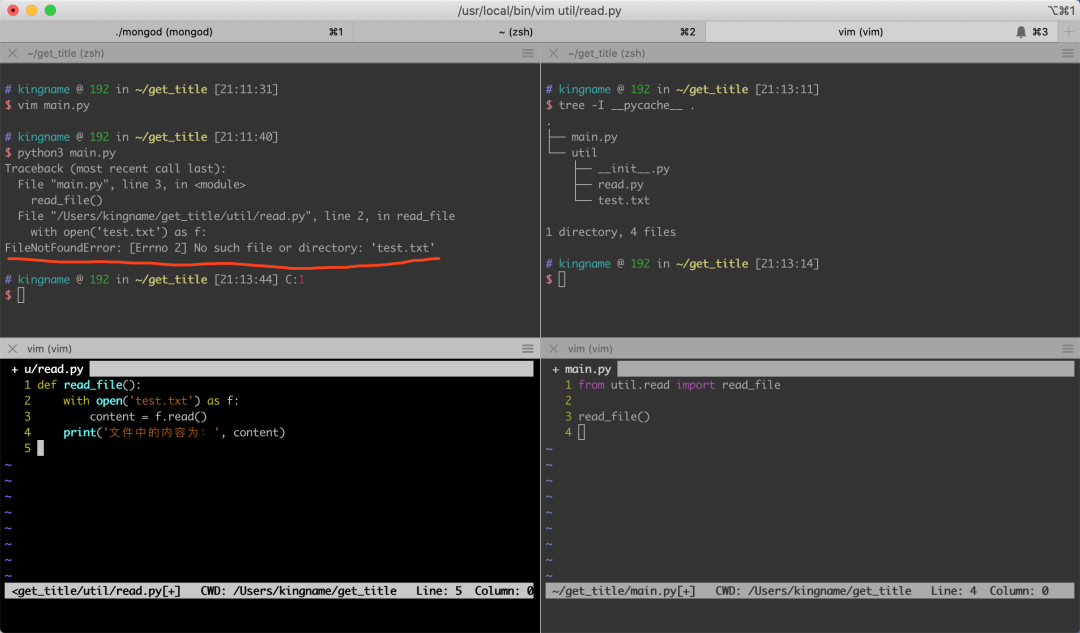Click 'main.py' in the tree output
This screenshot has width=1080, height=633.
point(594,137)
